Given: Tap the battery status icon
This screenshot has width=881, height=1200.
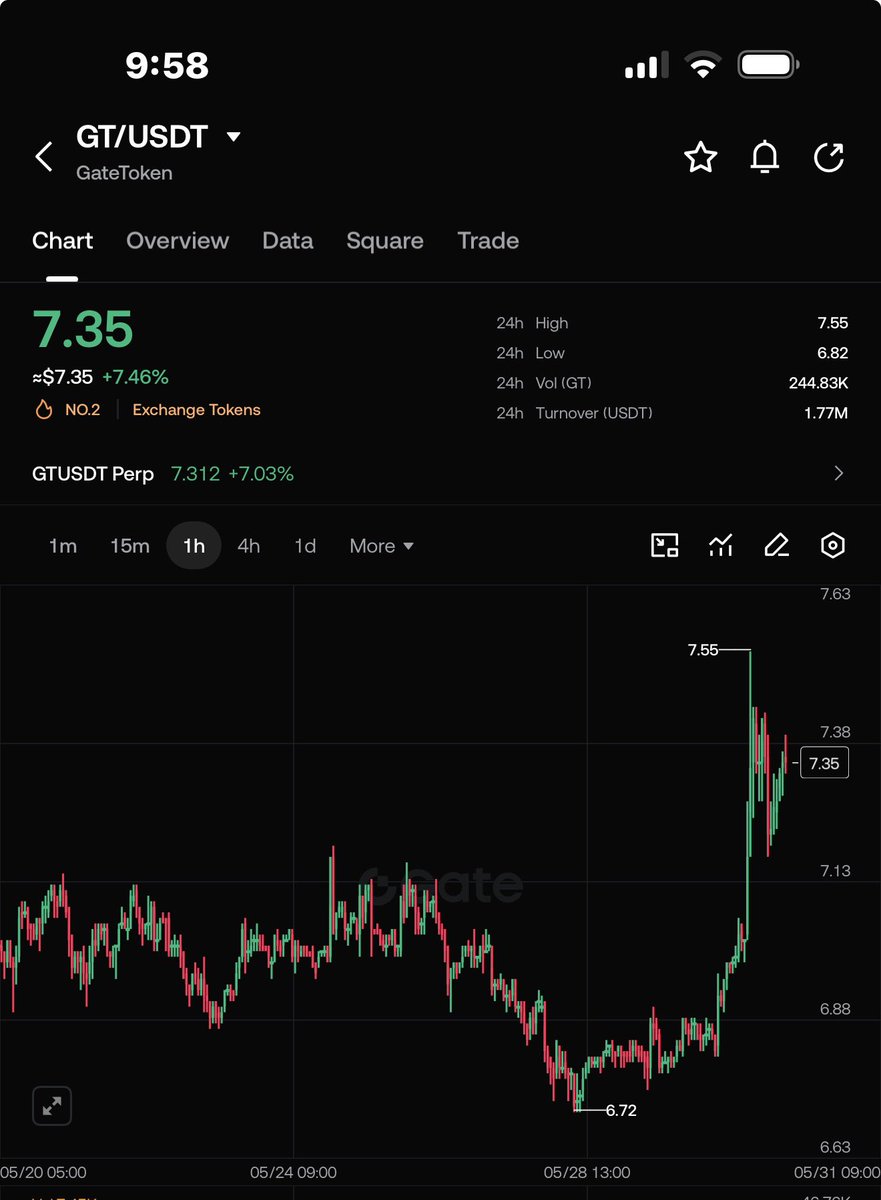Looking at the screenshot, I should [770, 66].
